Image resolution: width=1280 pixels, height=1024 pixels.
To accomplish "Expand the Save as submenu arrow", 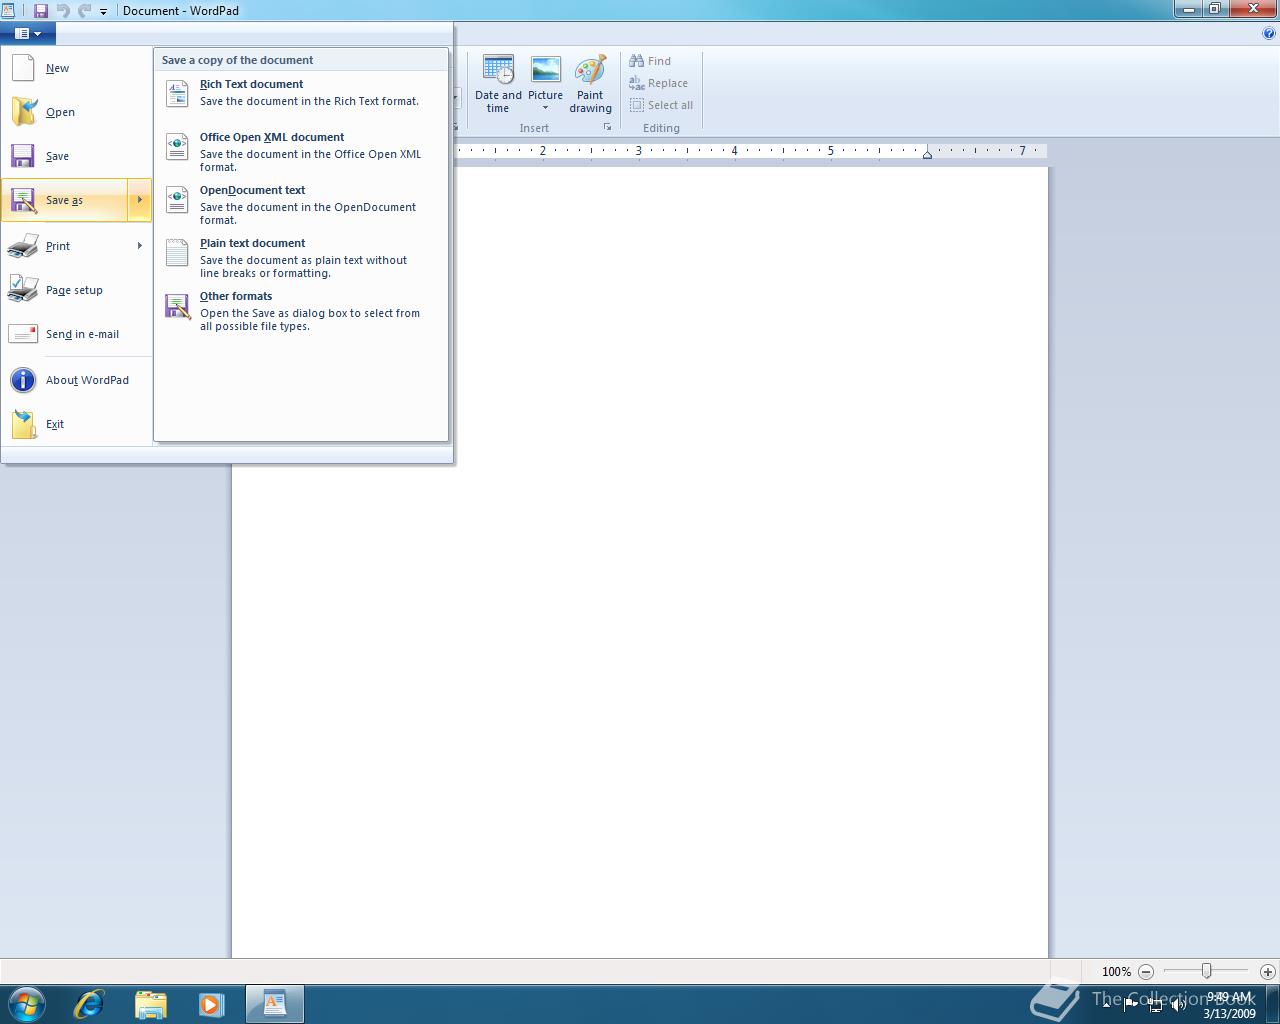I will 140,200.
